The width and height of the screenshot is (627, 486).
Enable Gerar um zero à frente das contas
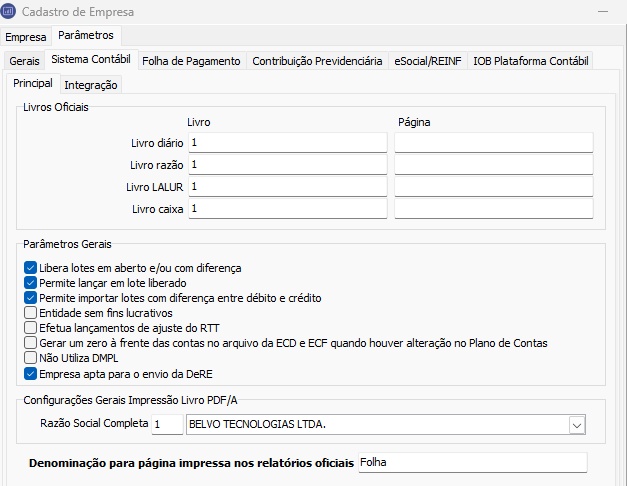30,343
